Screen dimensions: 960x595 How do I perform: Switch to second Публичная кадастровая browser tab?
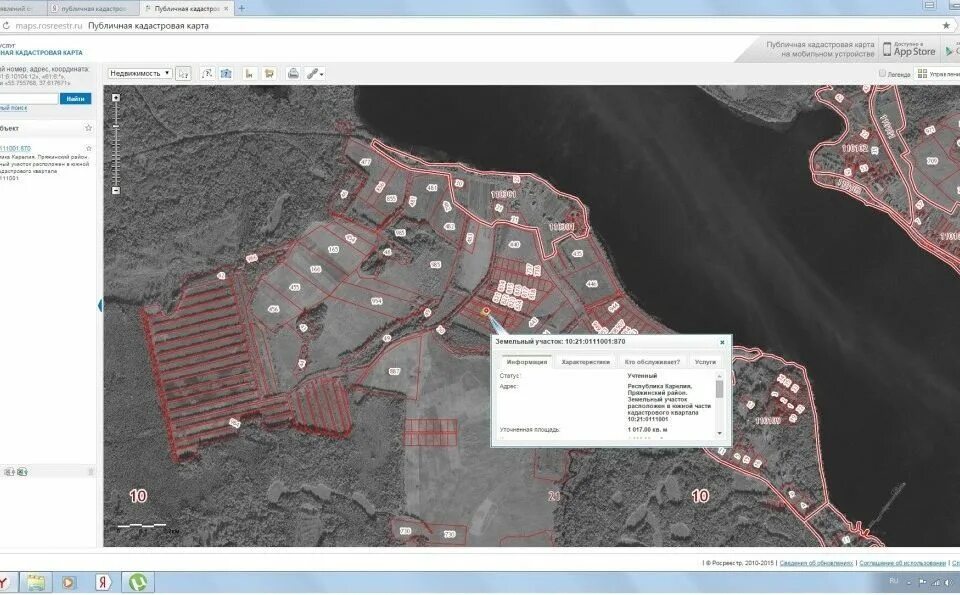point(94,9)
